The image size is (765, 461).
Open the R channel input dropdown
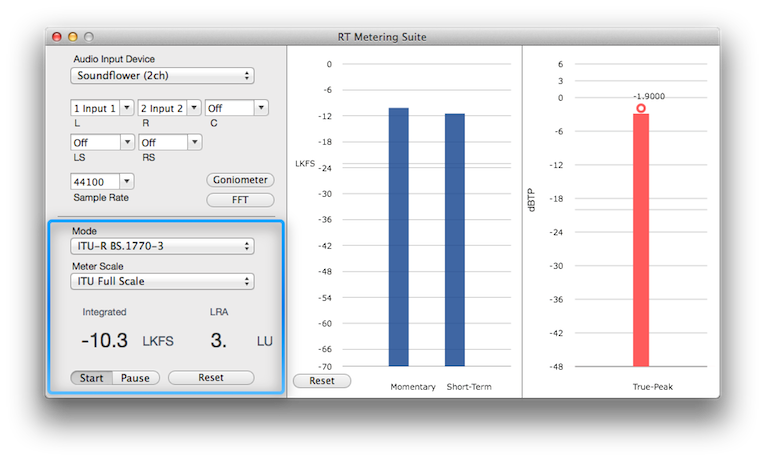[x=194, y=108]
